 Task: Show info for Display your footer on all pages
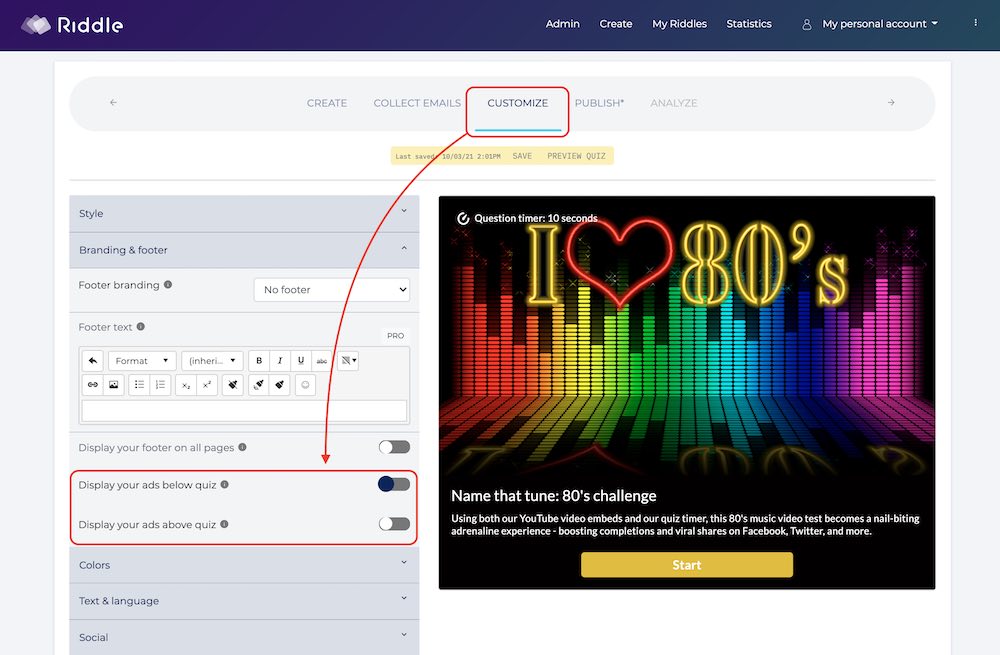(x=242, y=447)
